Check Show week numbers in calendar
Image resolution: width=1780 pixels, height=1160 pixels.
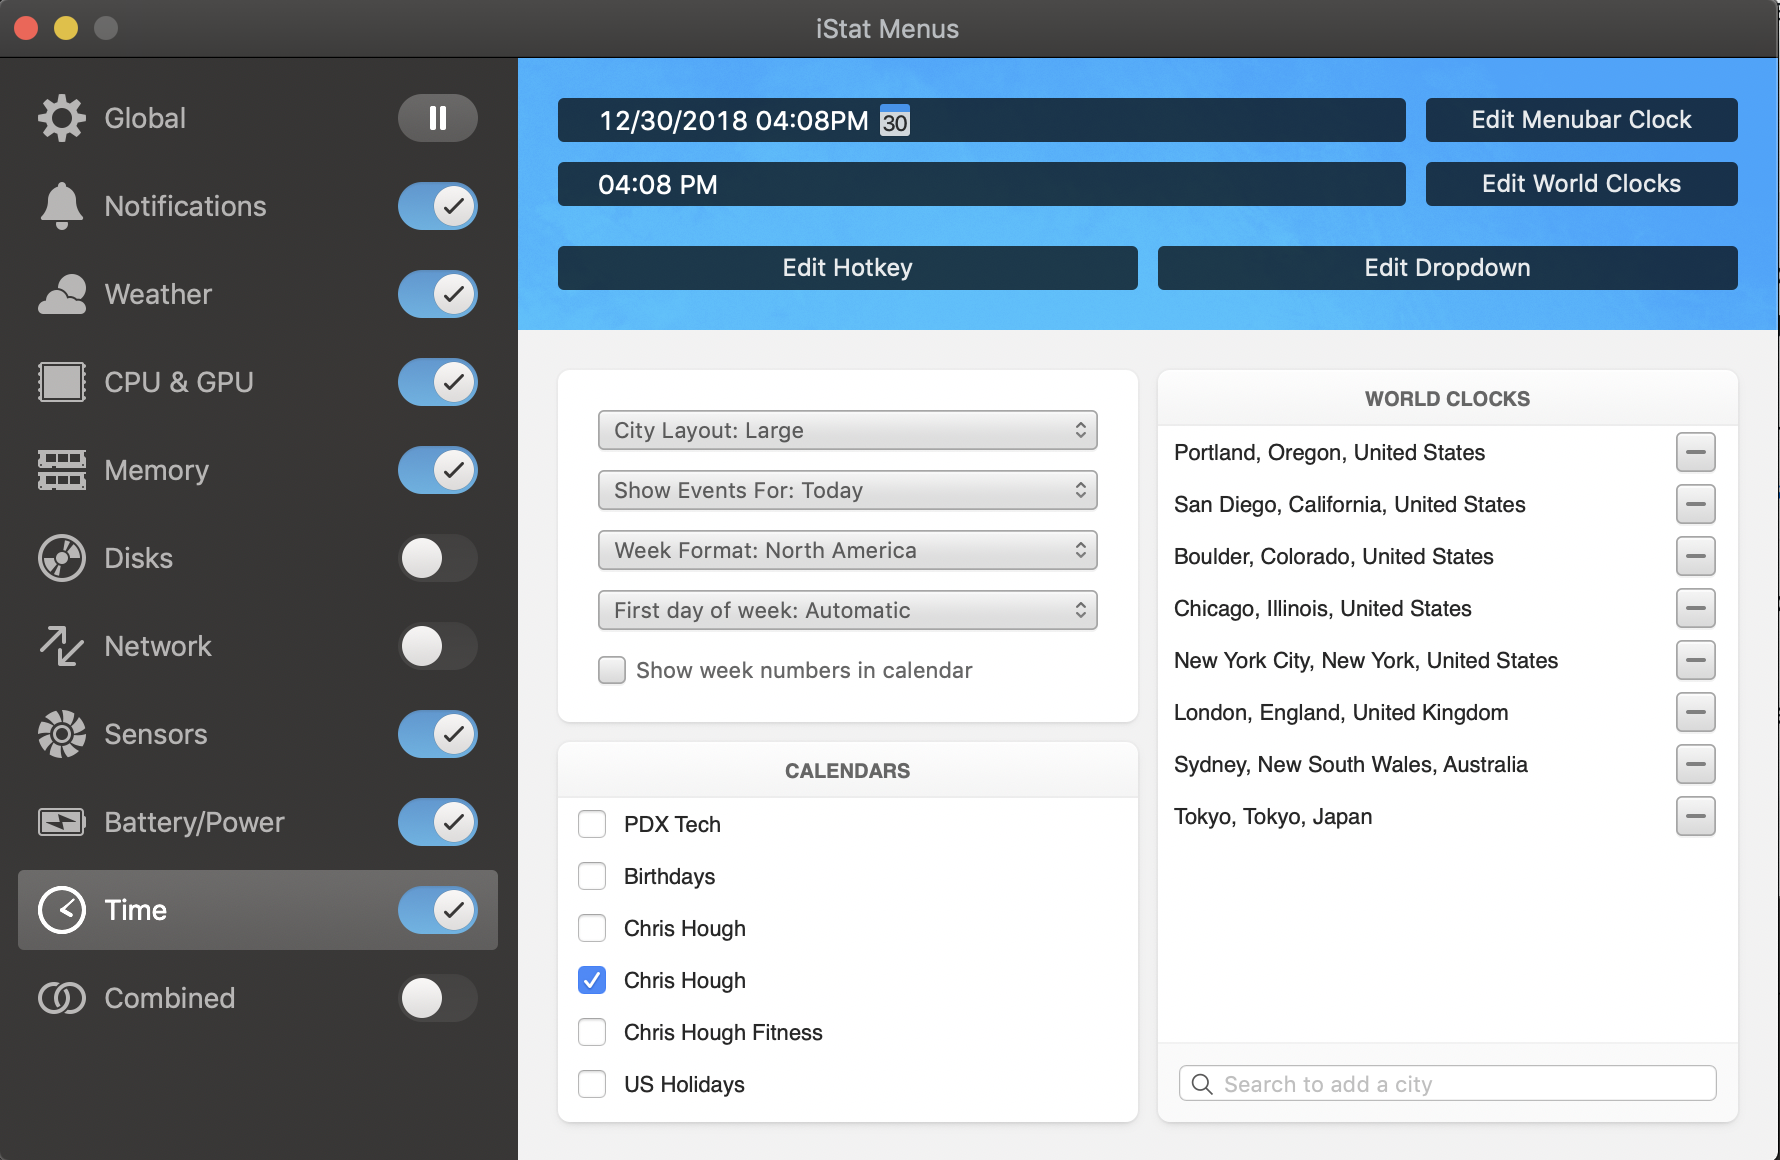coord(612,670)
